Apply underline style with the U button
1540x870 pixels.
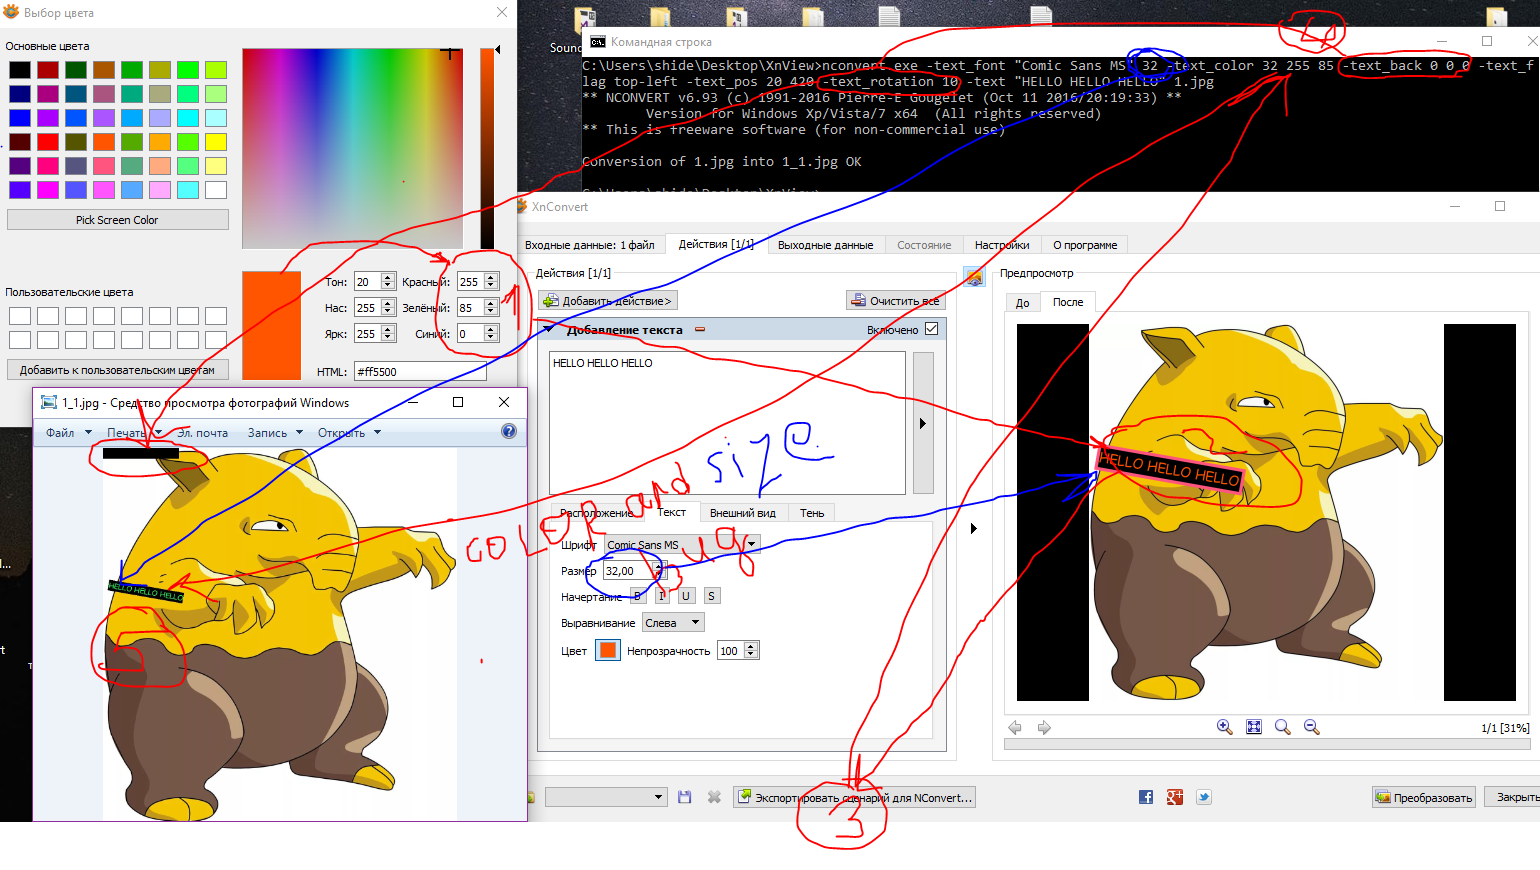pyautogui.click(x=686, y=596)
